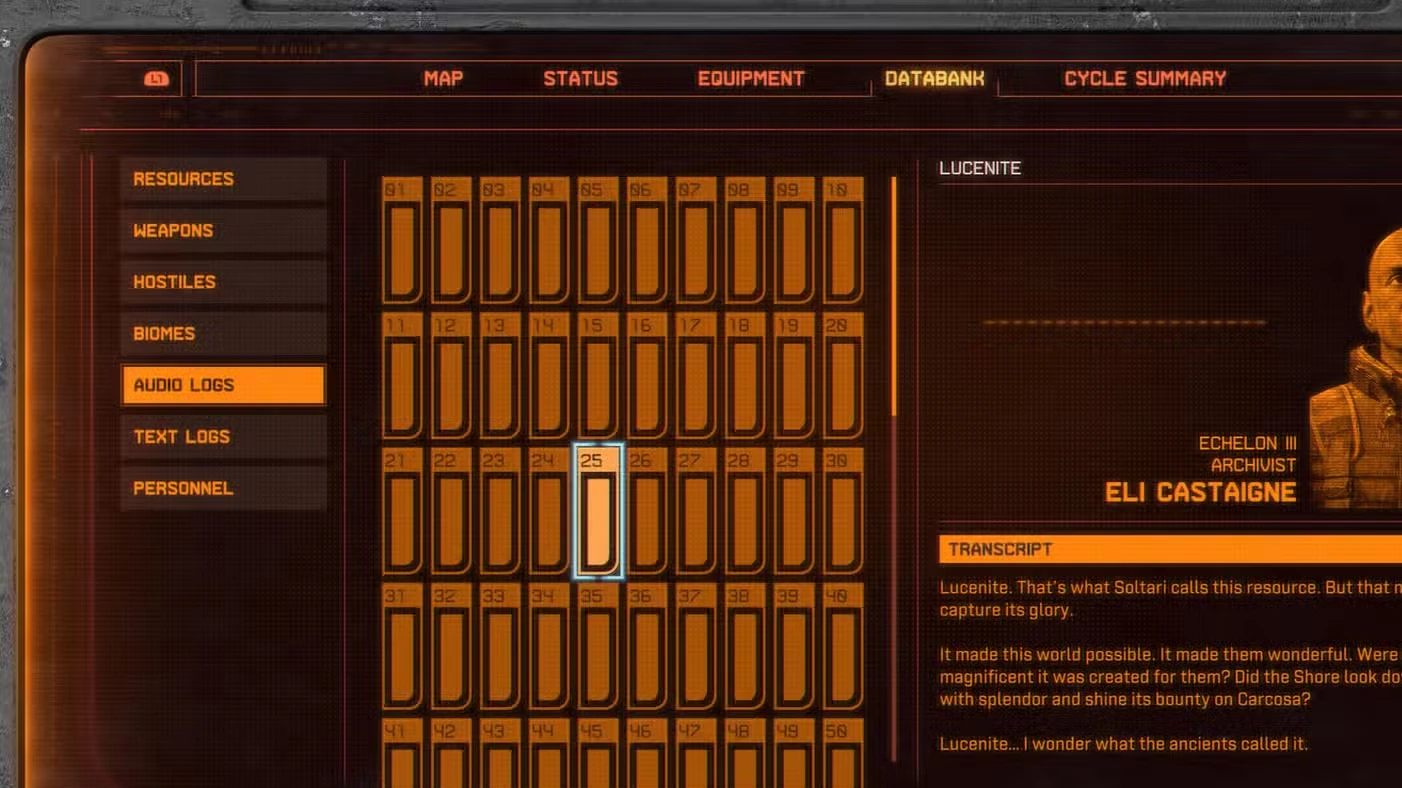Click the audio waveform dashed line
The width and height of the screenshot is (1402, 788).
pyautogui.click(x=1125, y=322)
